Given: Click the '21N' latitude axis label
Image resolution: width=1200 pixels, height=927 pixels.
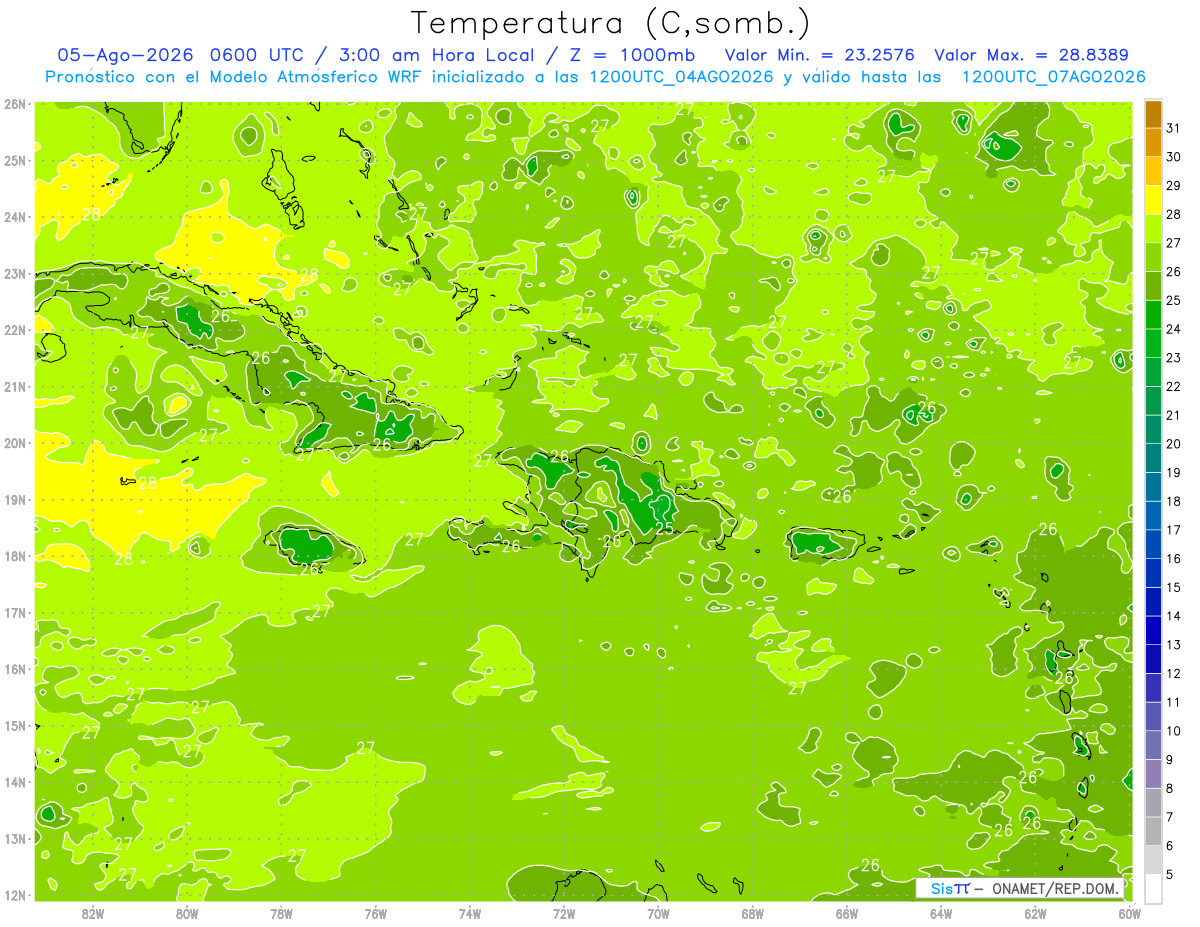Looking at the screenshot, I should point(15,387).
